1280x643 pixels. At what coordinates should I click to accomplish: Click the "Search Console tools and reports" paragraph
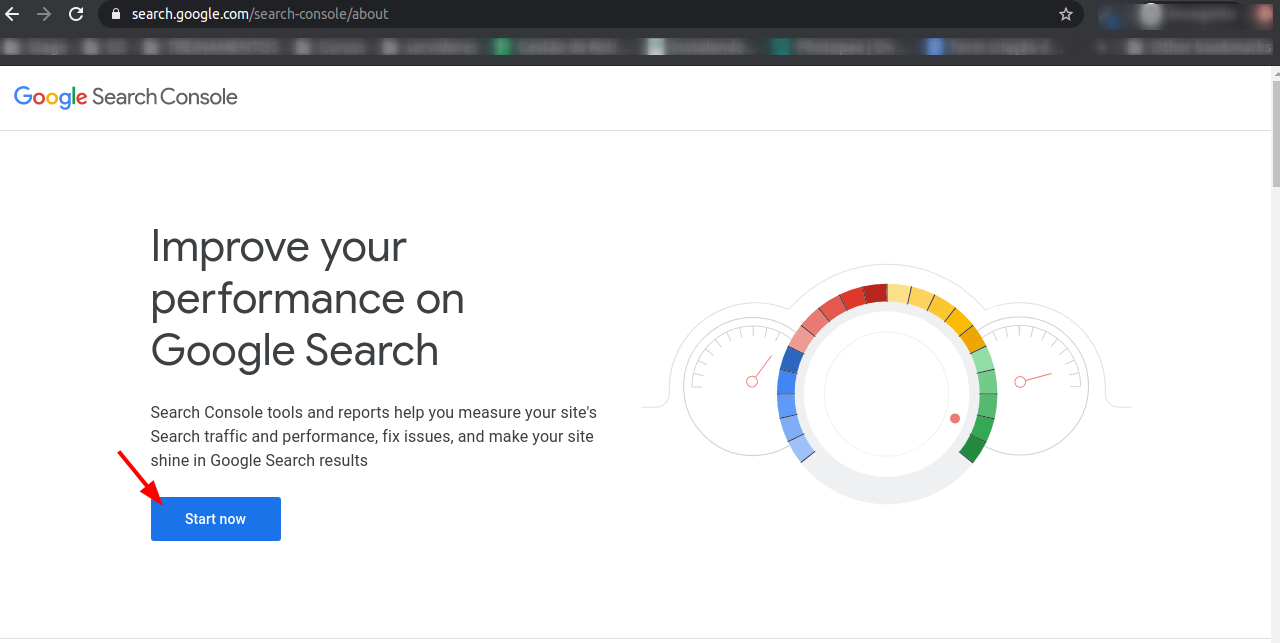click(373, 436)
